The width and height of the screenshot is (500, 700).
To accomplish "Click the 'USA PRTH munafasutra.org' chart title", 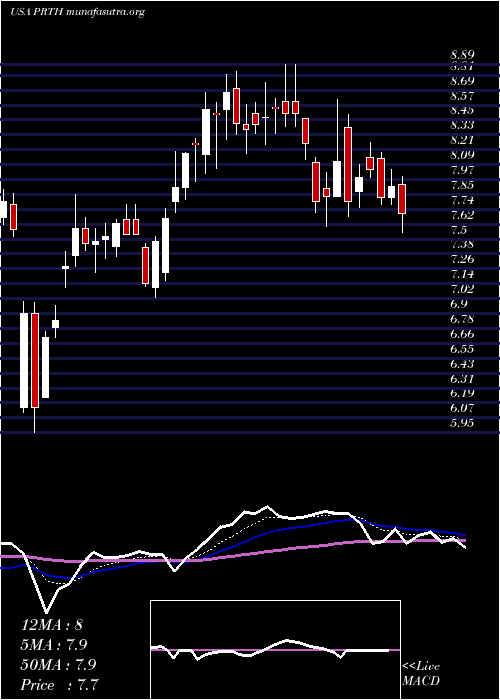I will point(77,12).
